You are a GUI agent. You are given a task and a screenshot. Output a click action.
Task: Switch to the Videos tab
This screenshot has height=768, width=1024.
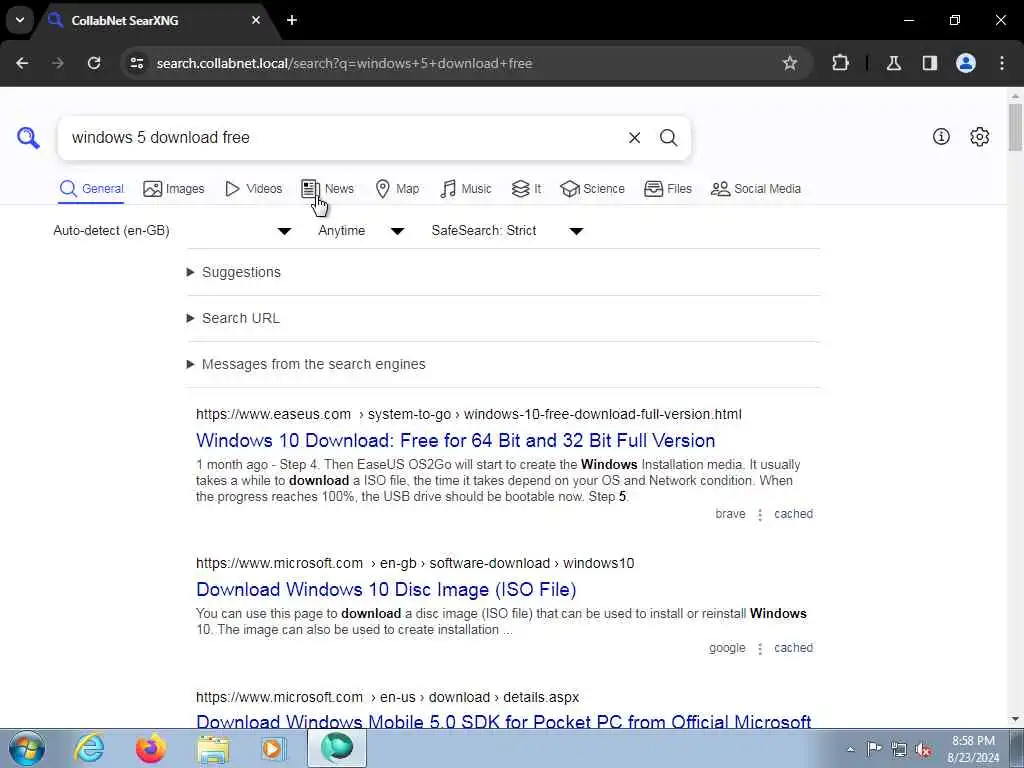pyautogui.click(x=253, y=189)
